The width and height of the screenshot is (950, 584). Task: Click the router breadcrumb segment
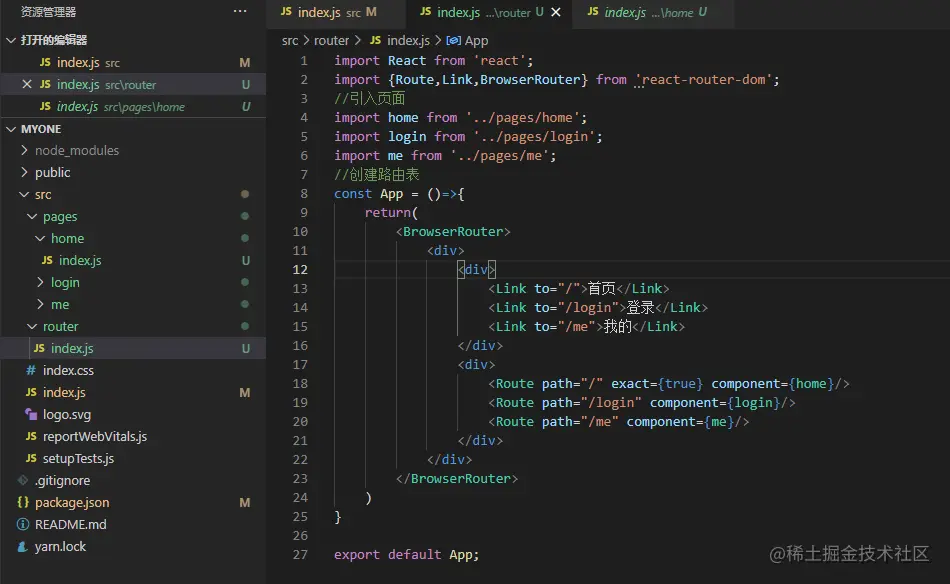point(331,41)
